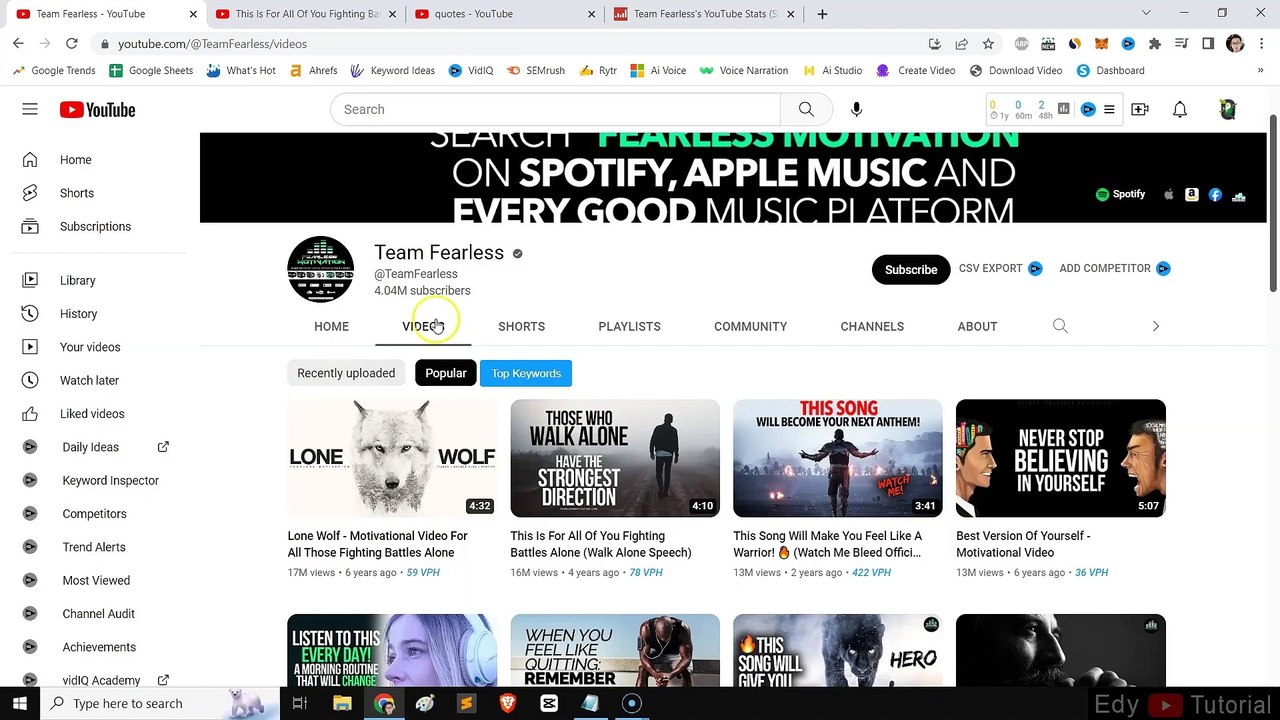1280x720 pixels.
Task: Click the install app icon in address bar
Action: point(934,44)
